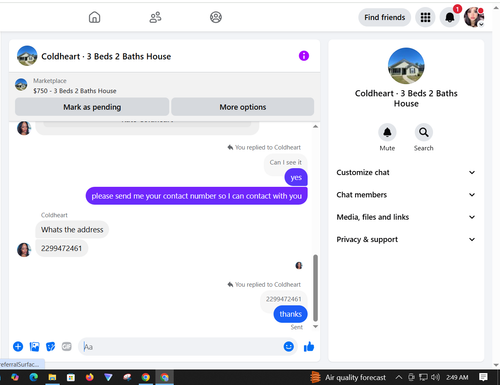Open the Friends icon in top bar
Screen dimensions: 500x385
pos(155,17)
